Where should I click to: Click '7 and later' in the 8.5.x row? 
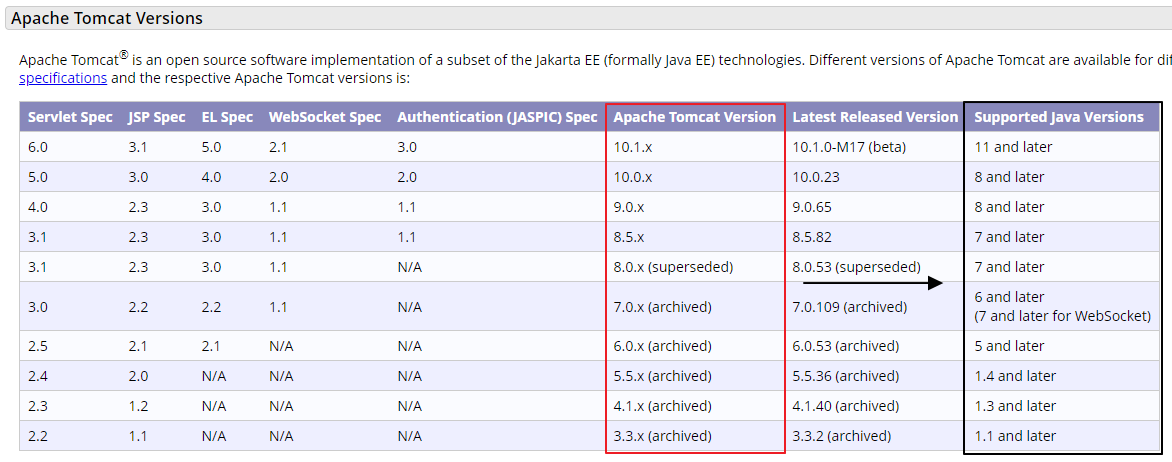[x=1009, y=237]
